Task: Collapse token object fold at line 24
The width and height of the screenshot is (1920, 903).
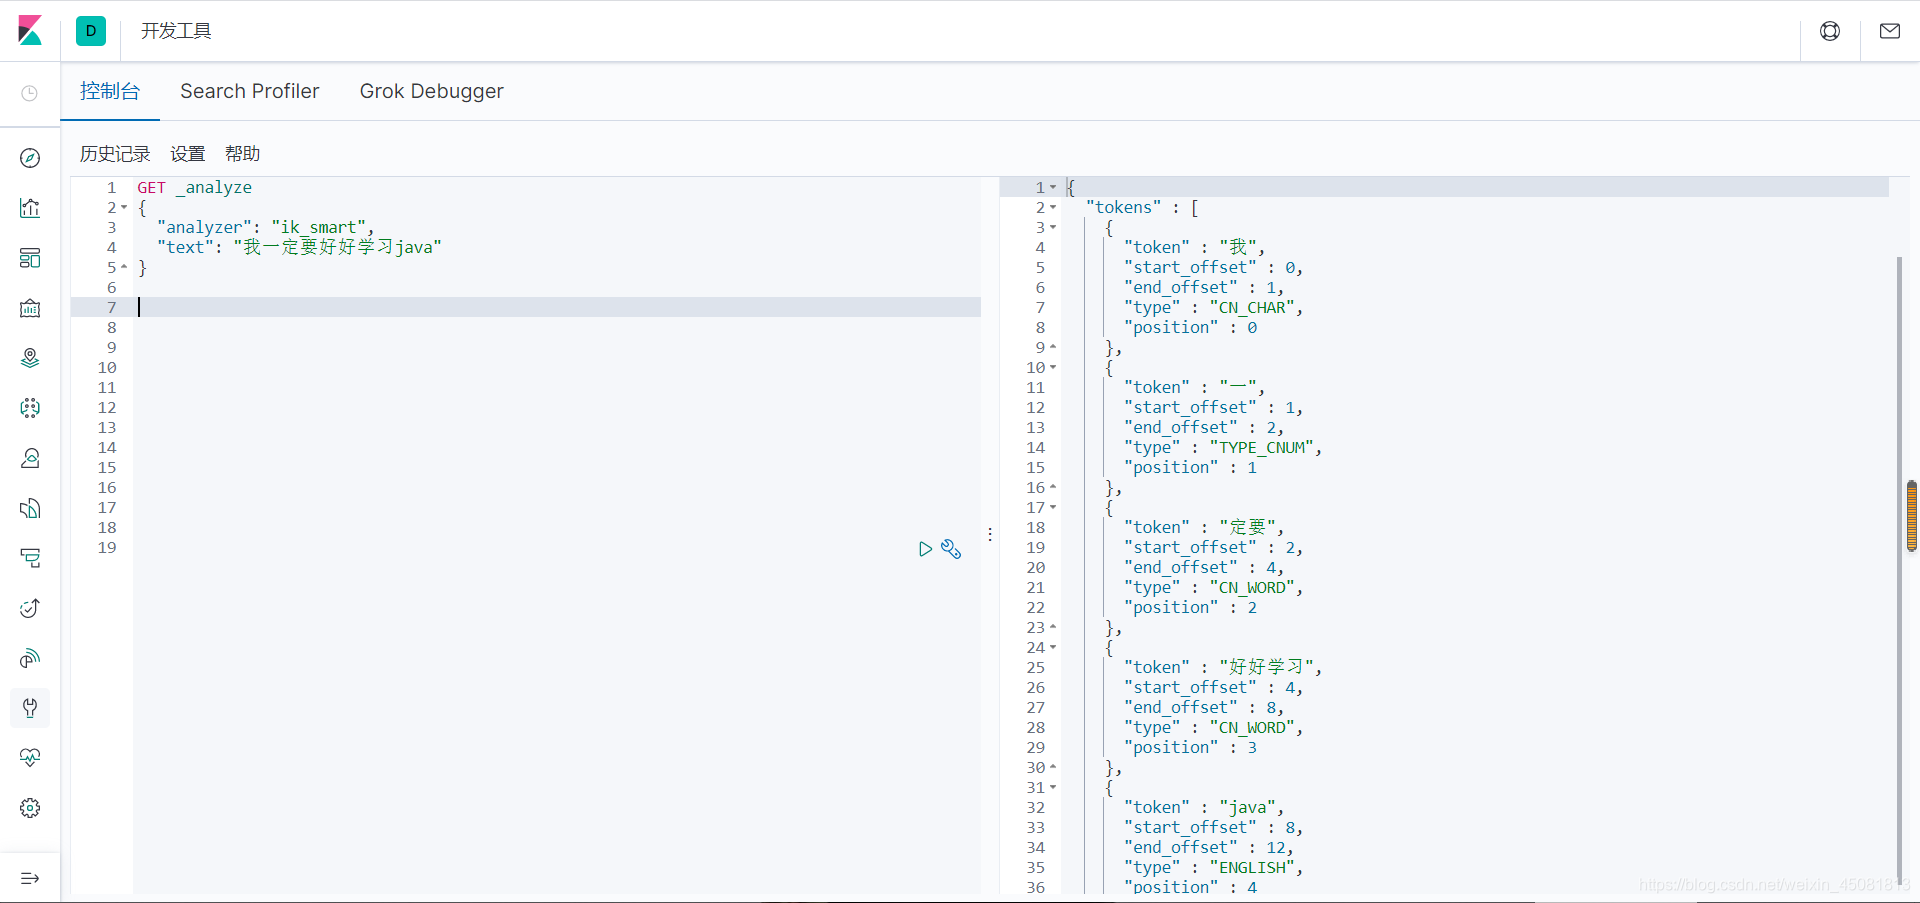Action: 1053,648
